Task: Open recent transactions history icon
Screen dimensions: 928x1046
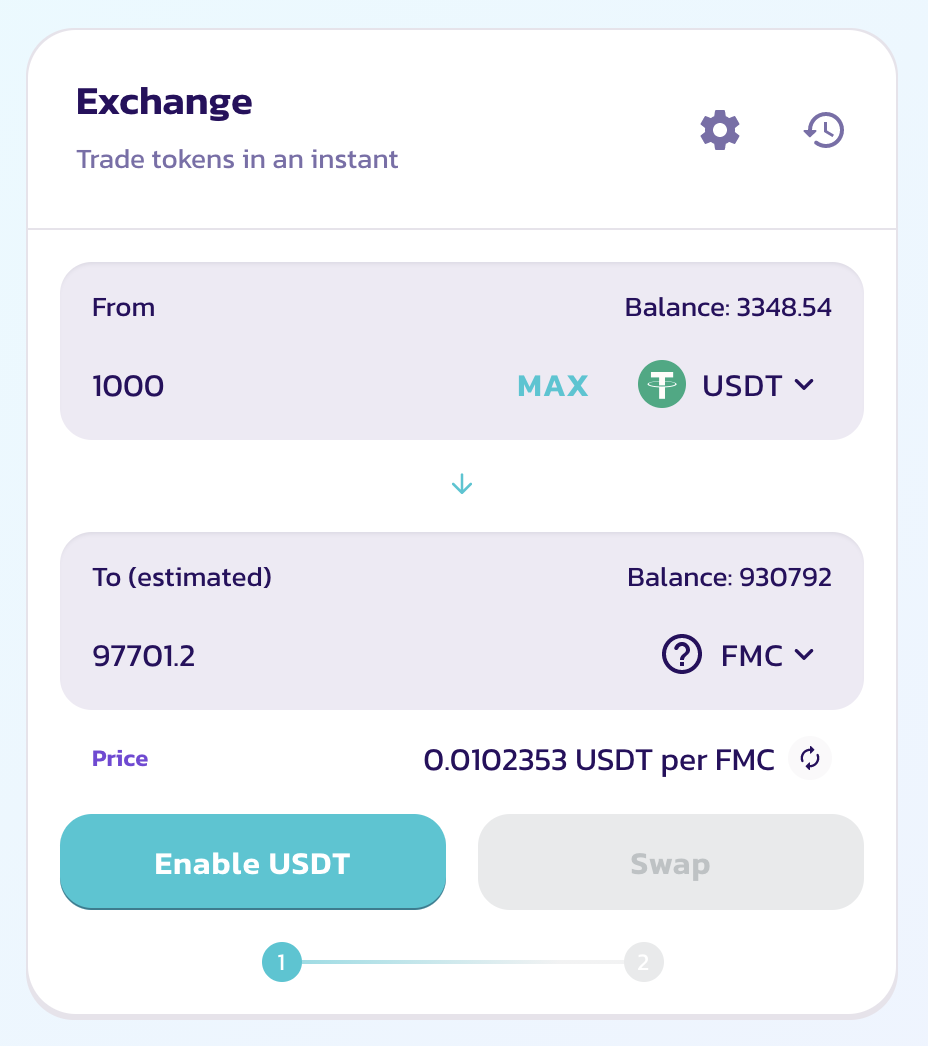Action: [824, 130]
